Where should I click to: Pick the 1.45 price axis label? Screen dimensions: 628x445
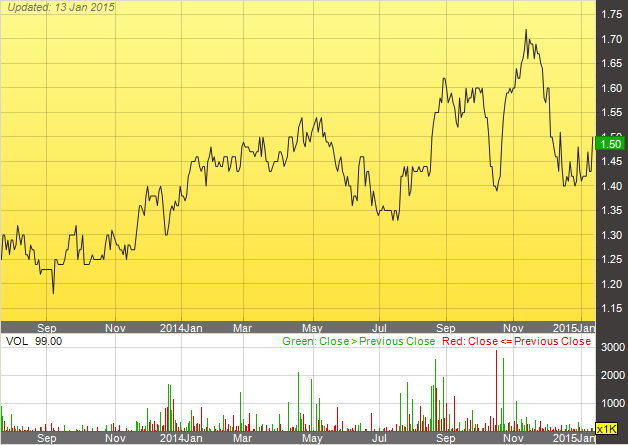click(612, 161)
